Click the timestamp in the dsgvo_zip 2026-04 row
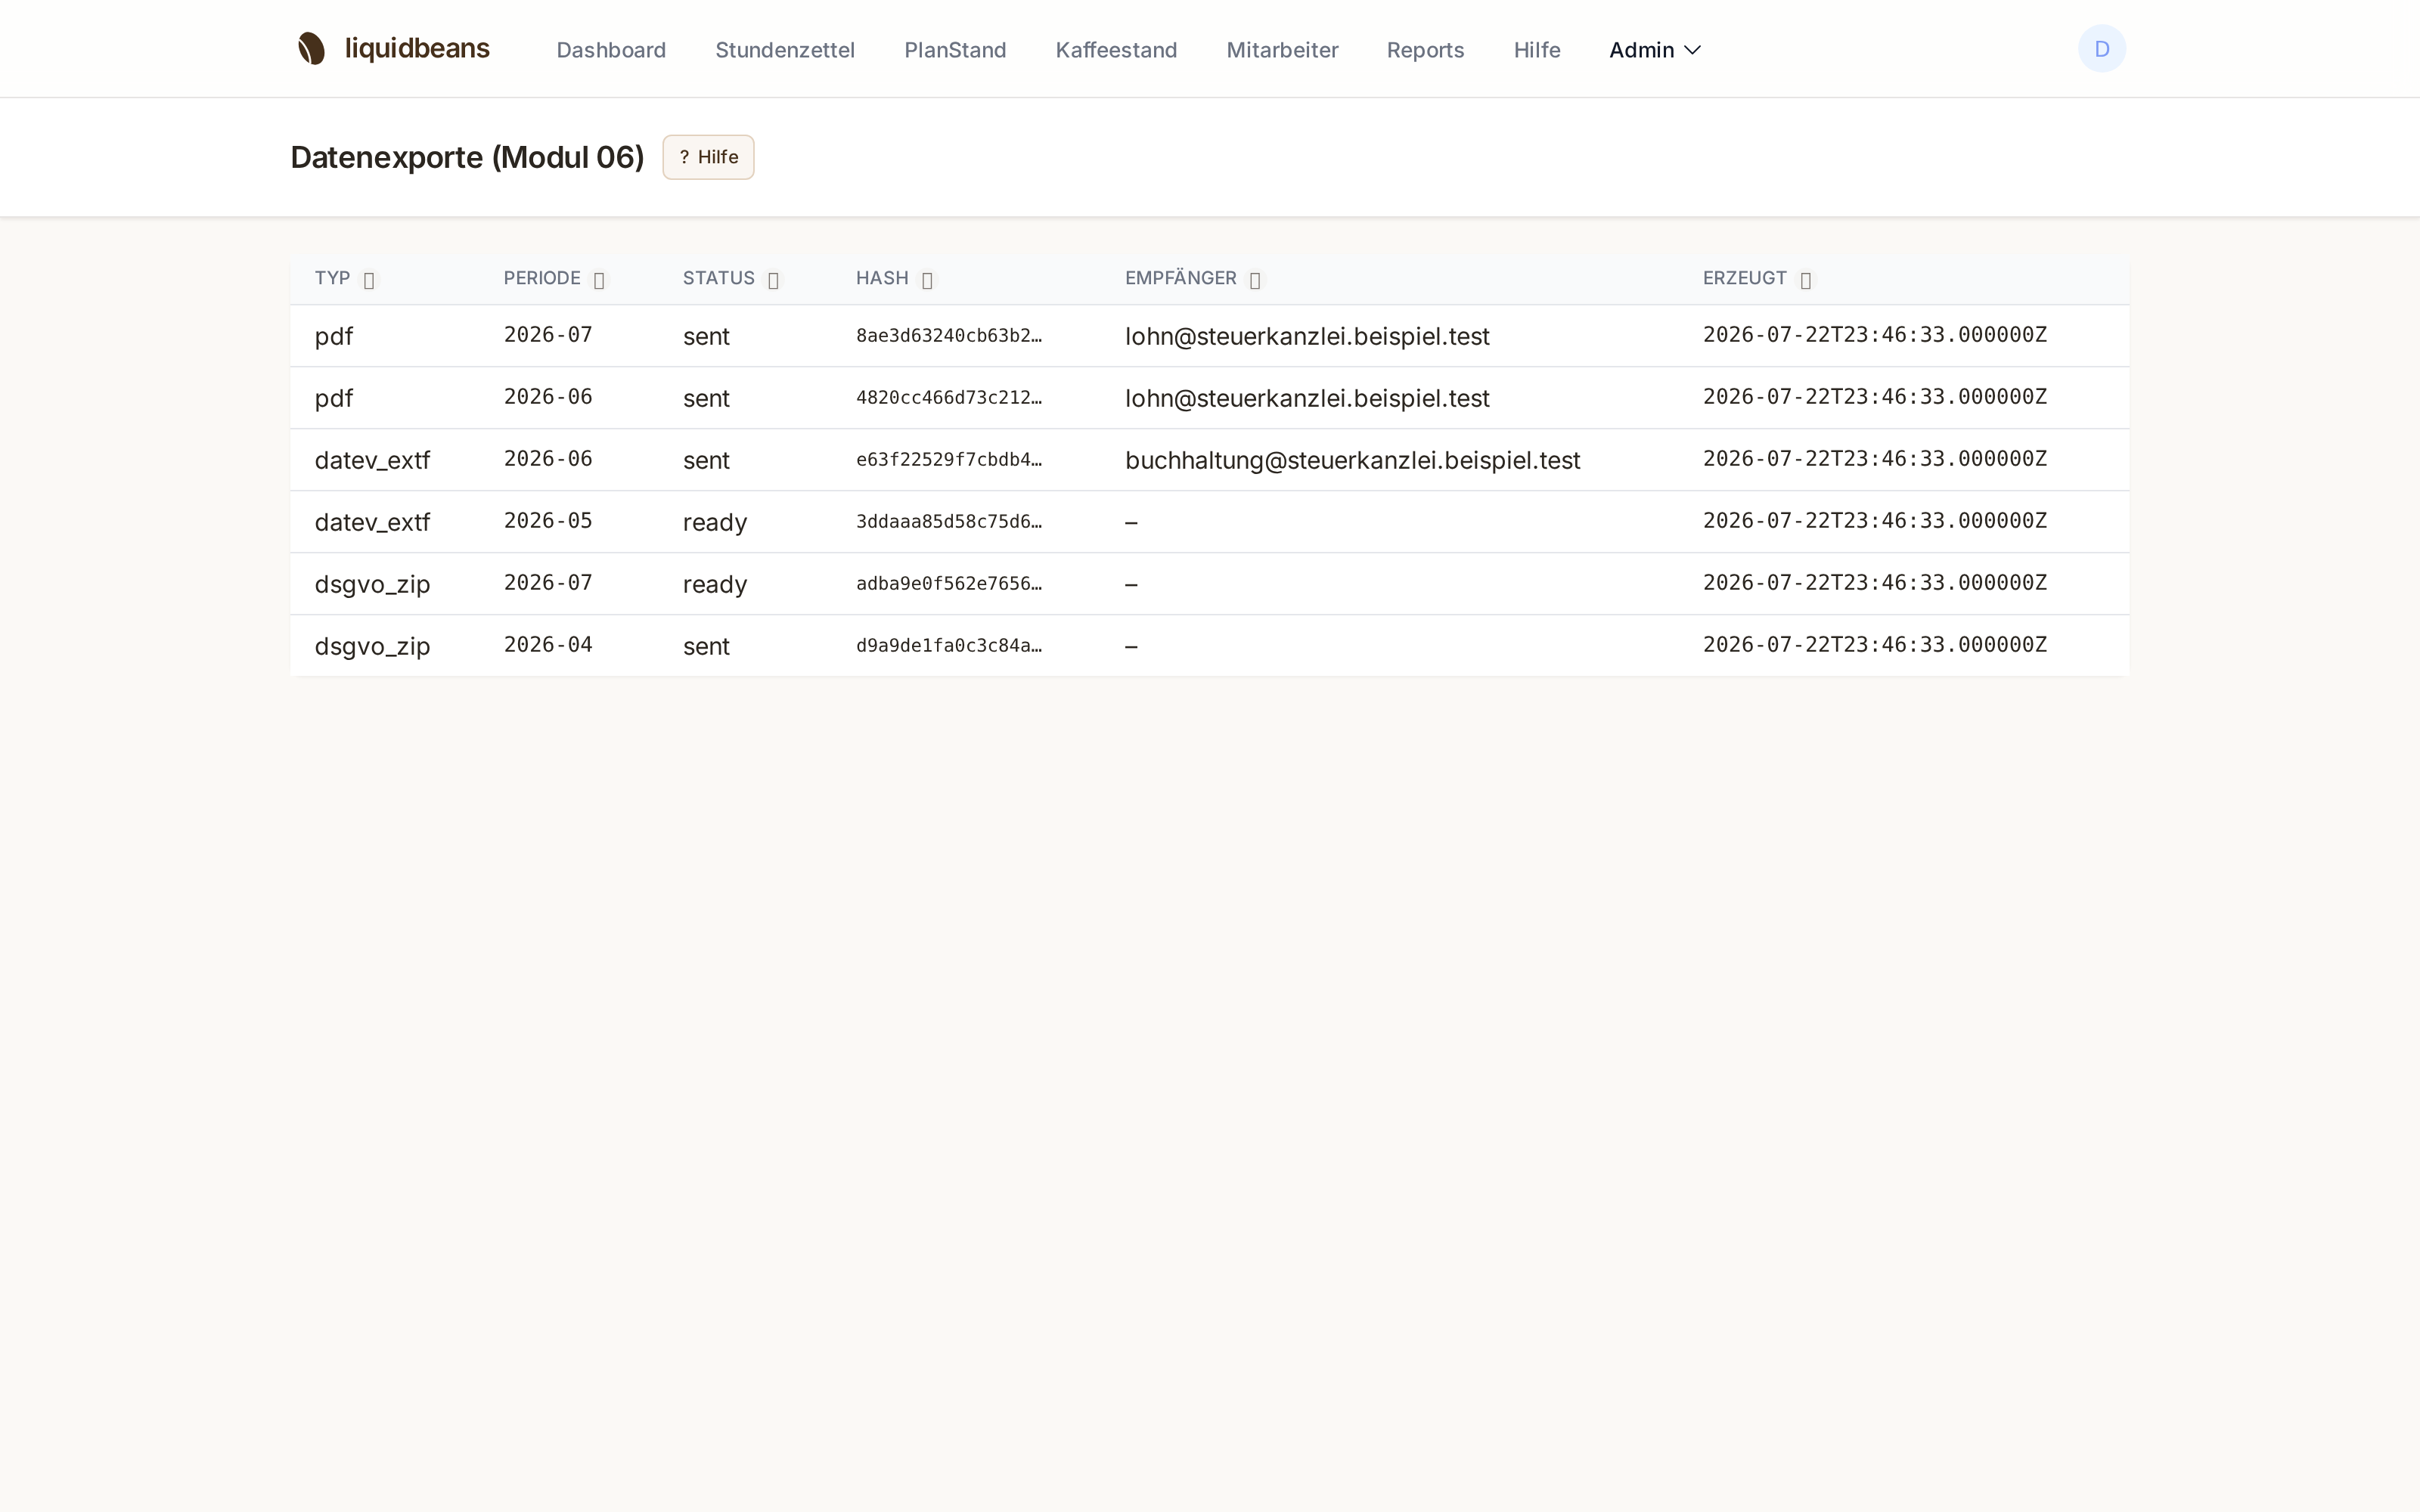The width and height of the screenshot is (2420, 1512). pyautogui.click(x=1875, y=645)
